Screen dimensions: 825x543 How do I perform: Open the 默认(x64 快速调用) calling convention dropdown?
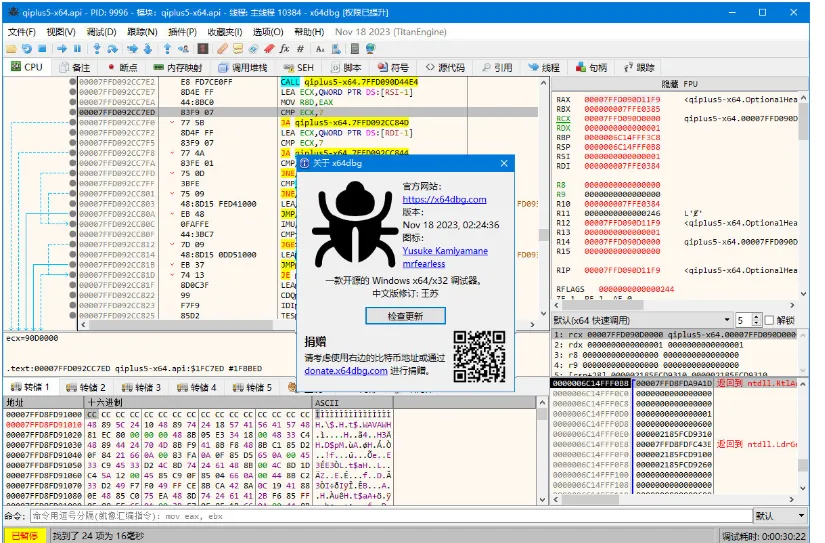click(x=642, y=320)
